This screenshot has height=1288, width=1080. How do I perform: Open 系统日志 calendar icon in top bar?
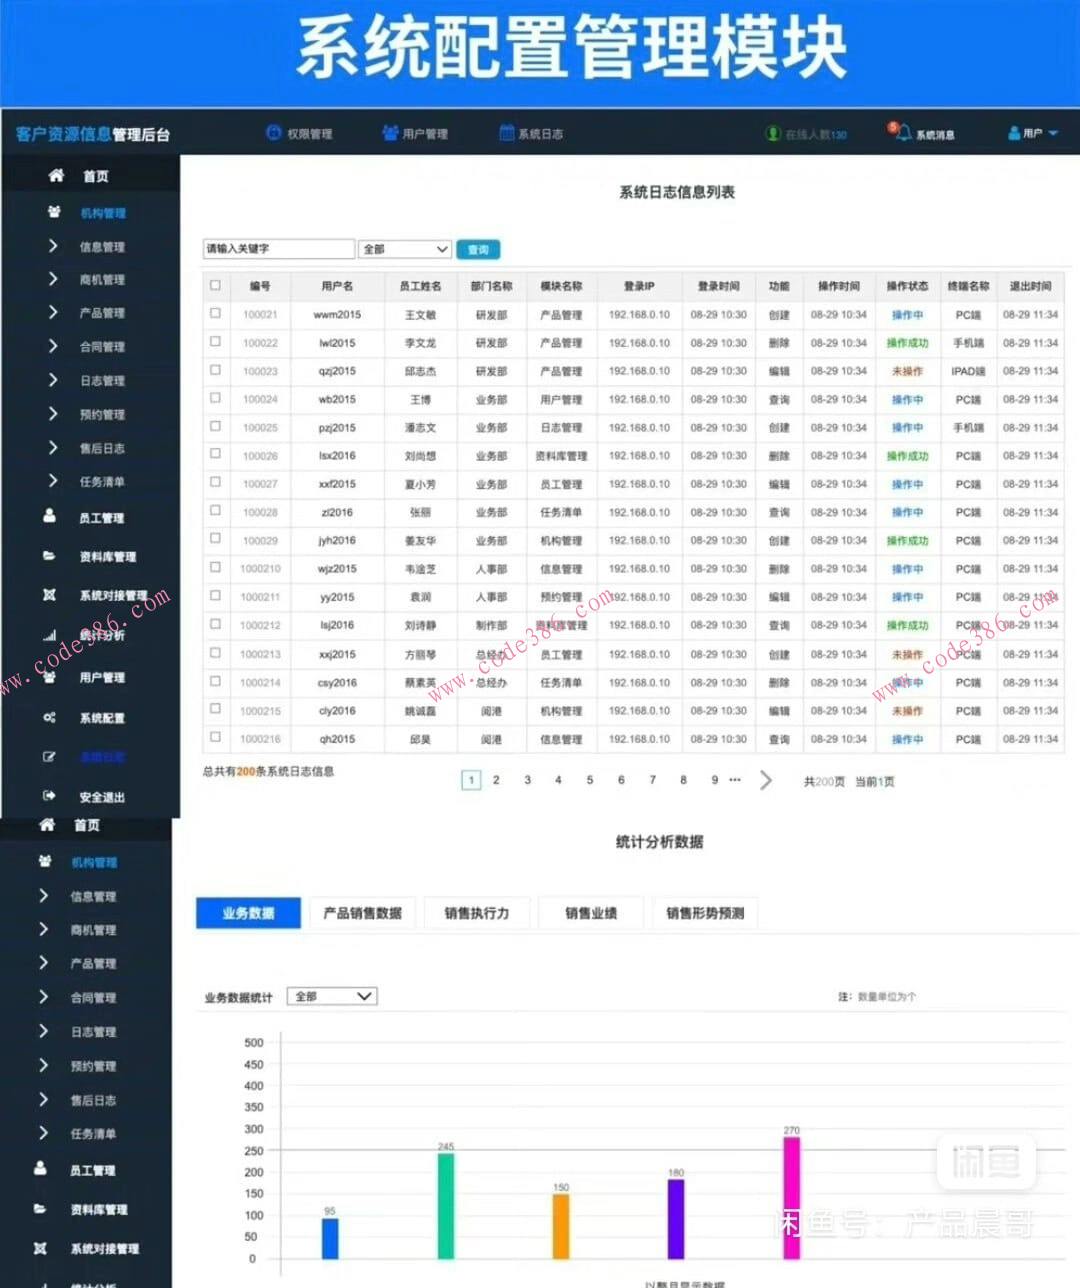[x=507, y=133]
